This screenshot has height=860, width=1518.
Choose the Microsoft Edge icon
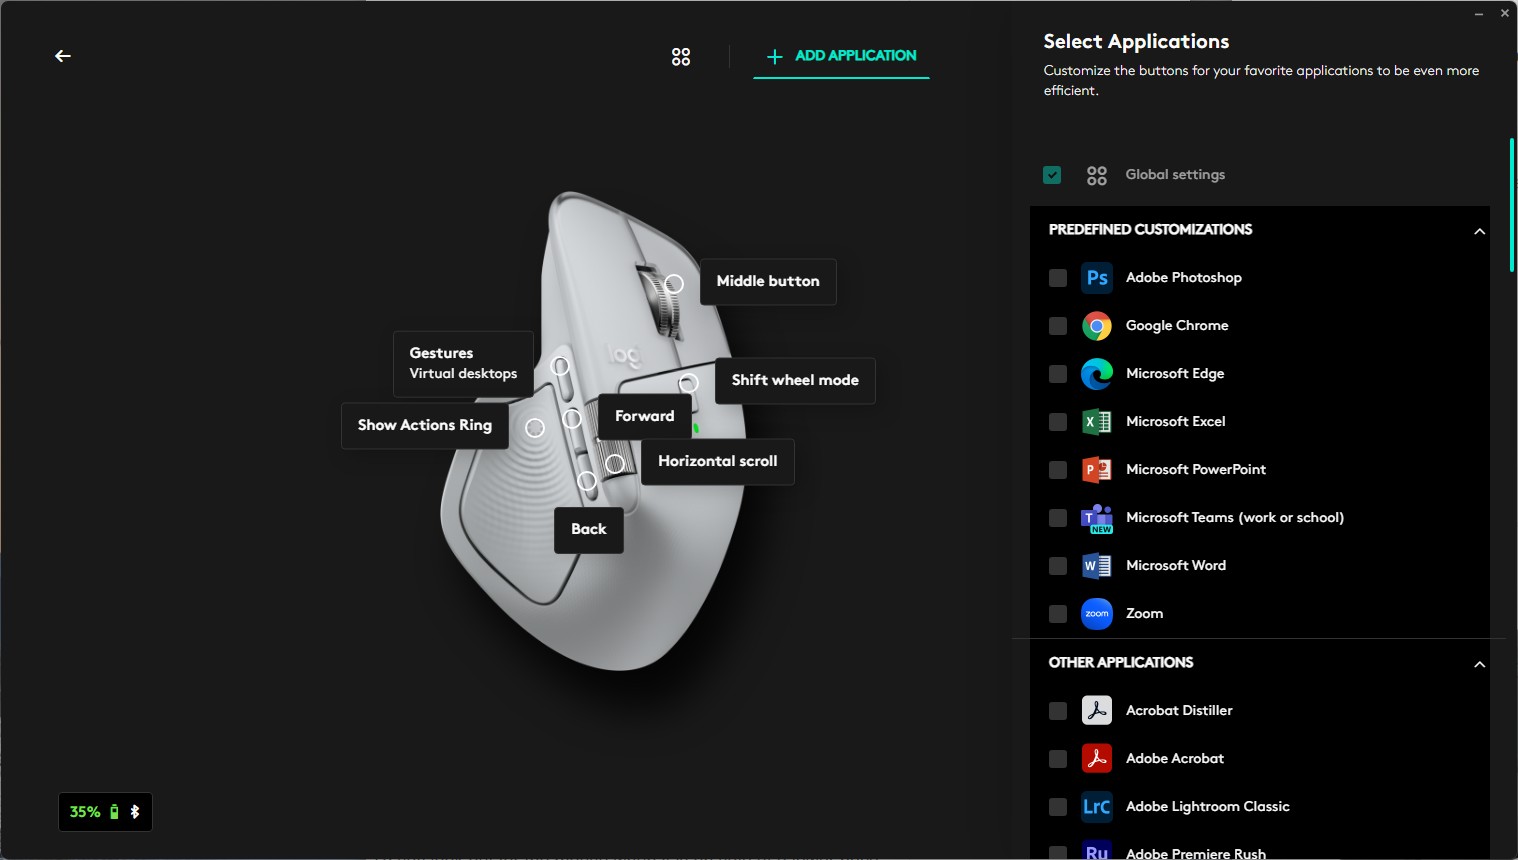(1097, 374)
